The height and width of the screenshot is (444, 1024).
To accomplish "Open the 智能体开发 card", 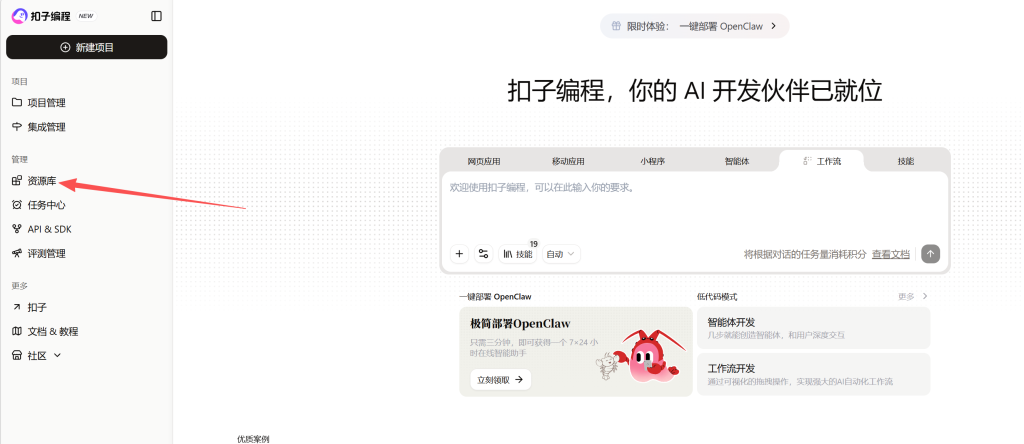I will (x=814, y=328).
